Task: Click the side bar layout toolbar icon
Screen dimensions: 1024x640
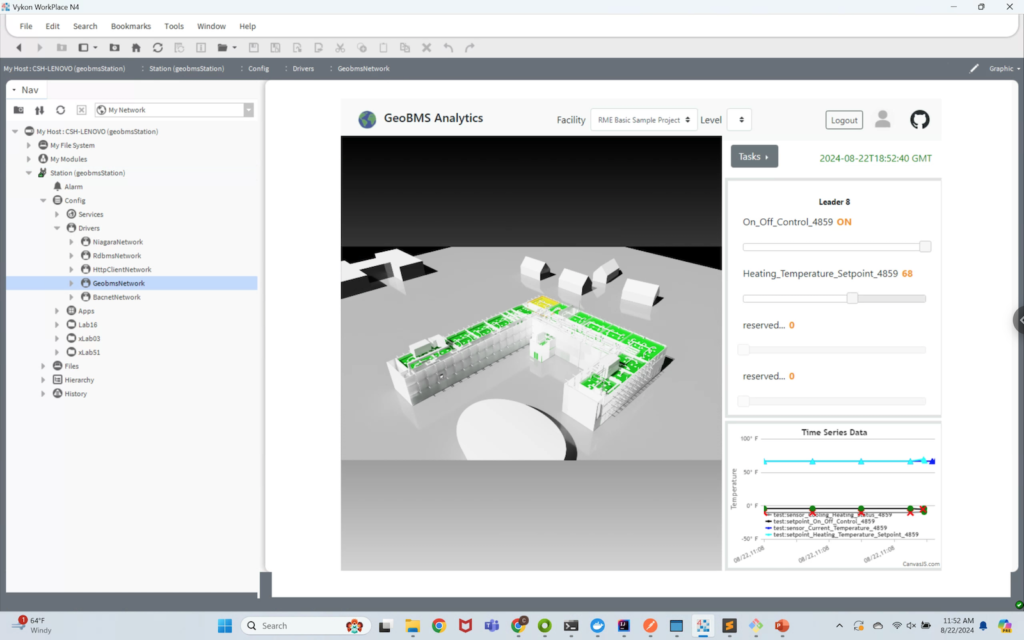Action: click(84, 48)
